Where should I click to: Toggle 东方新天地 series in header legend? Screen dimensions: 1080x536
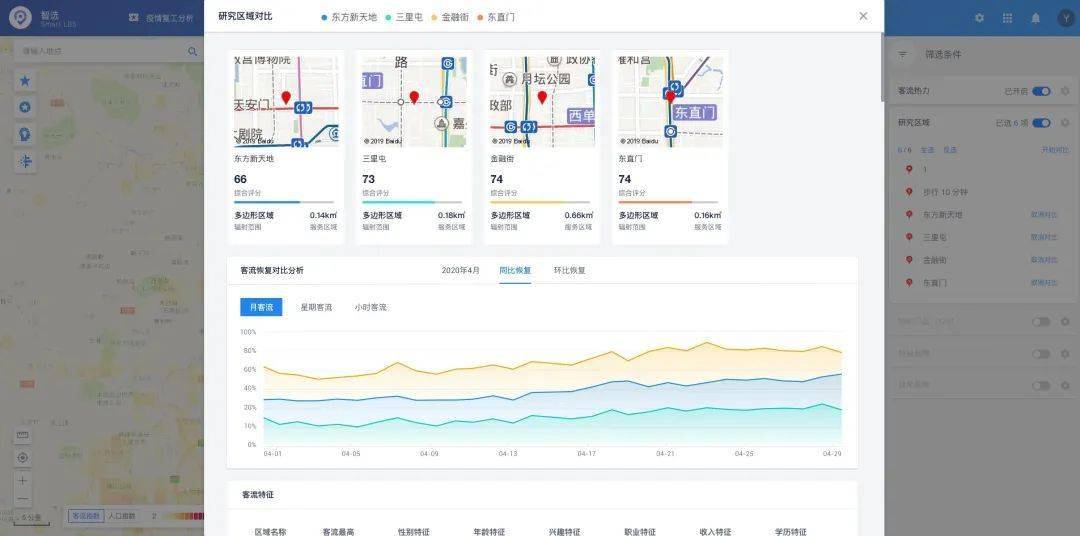point(349,17)
